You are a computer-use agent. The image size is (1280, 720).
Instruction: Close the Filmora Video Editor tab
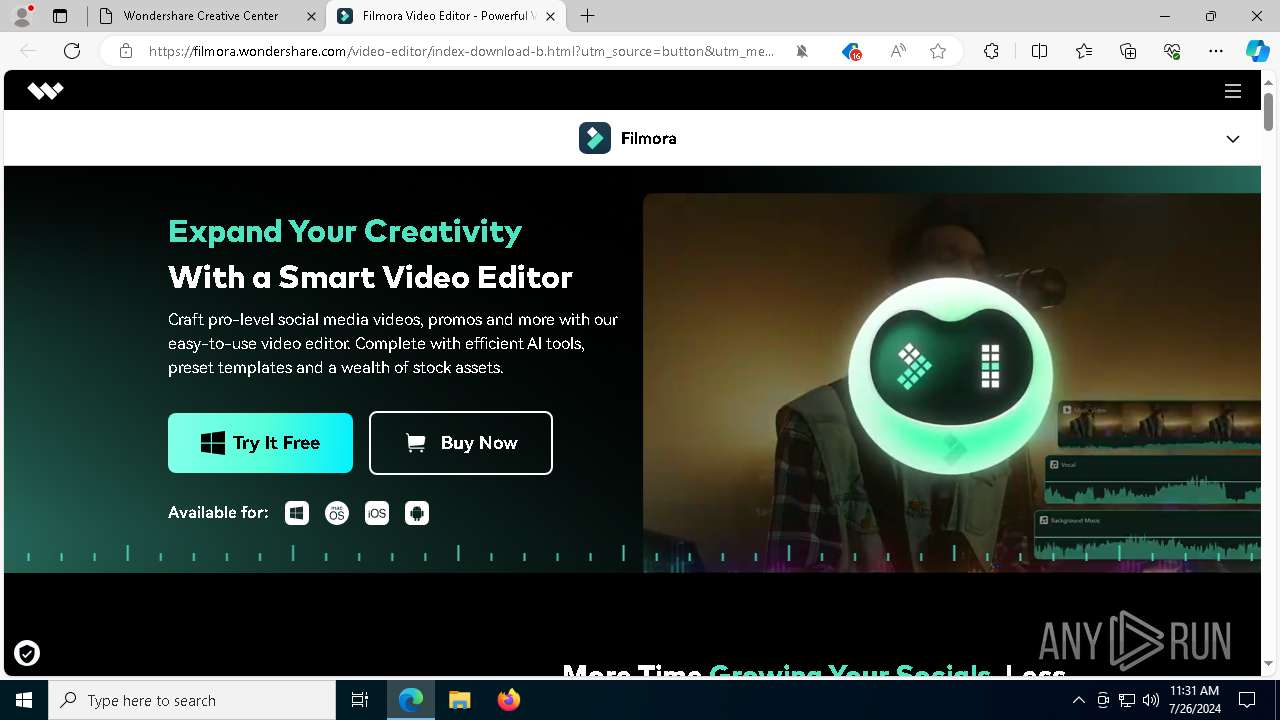tap(551, 16)
